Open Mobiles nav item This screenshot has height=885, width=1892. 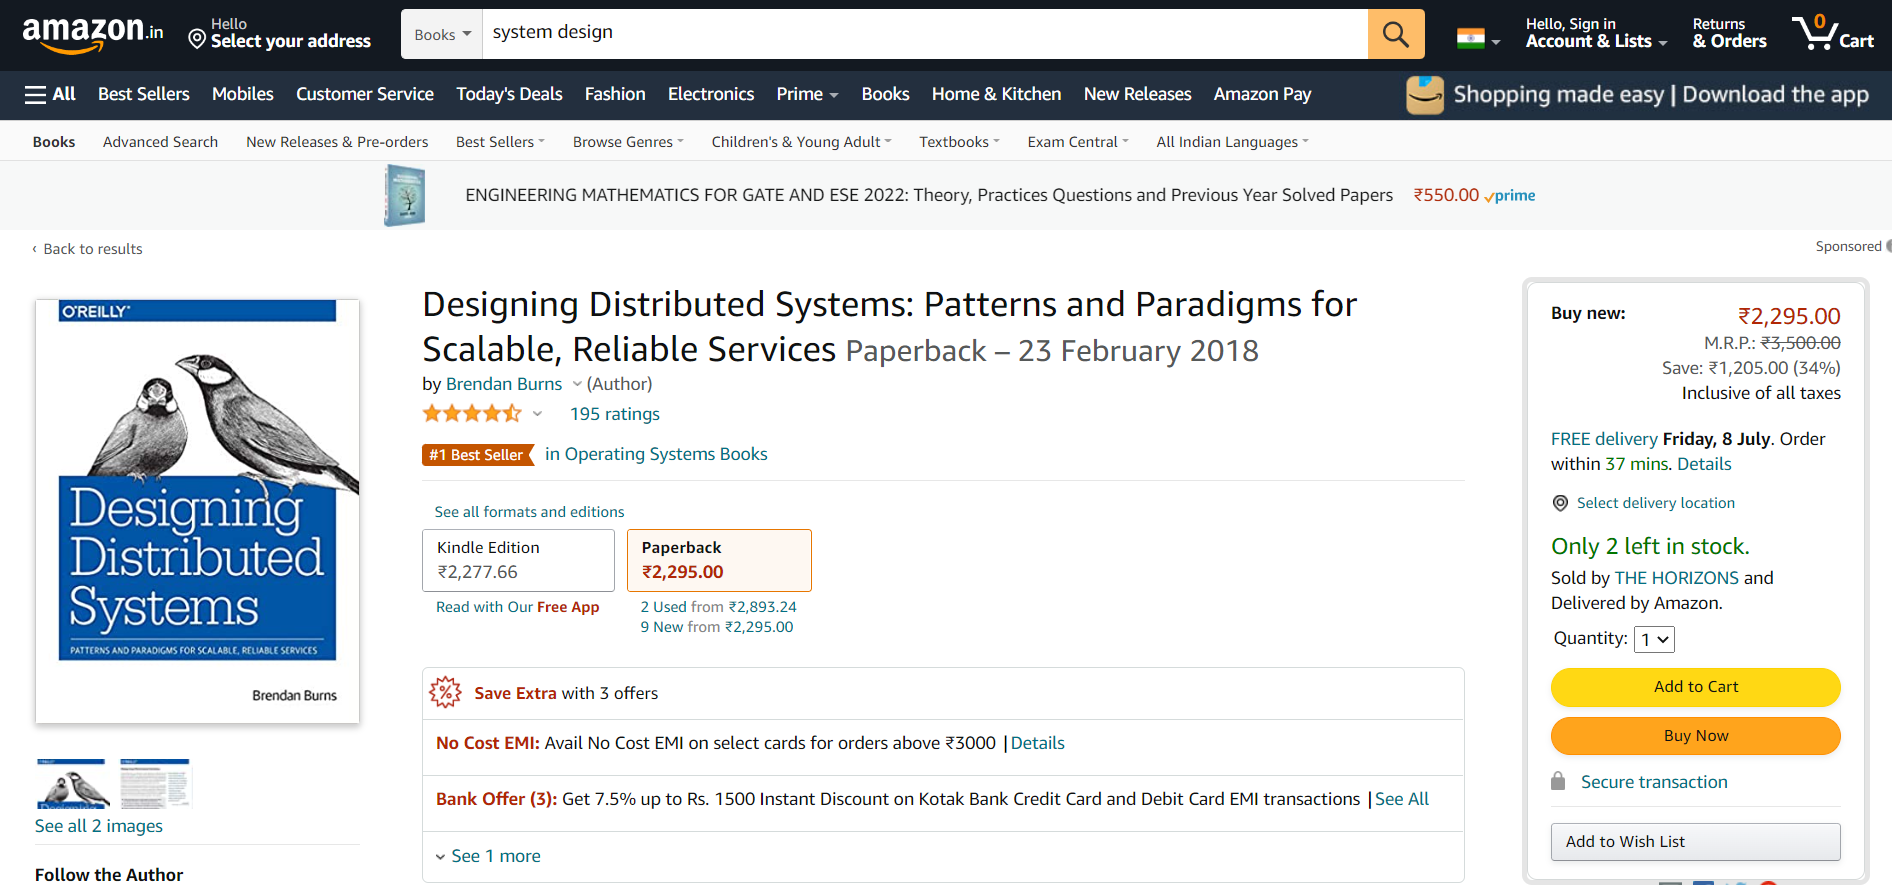coord(242,94)
